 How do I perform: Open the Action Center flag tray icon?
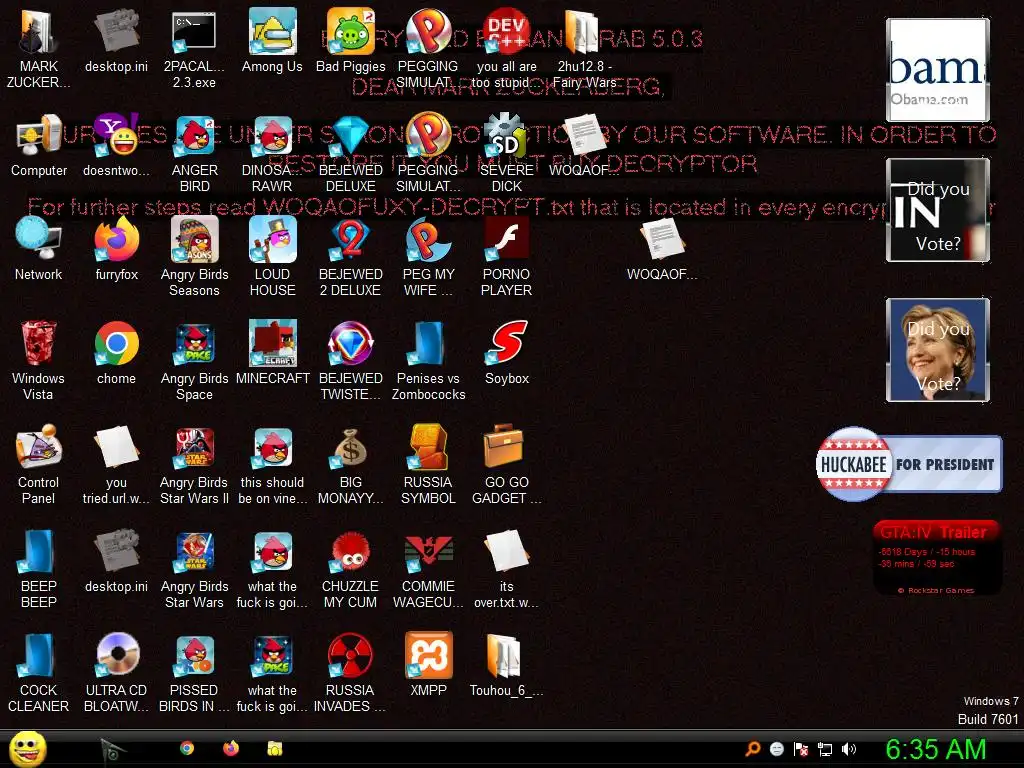[x=801, y=749]
